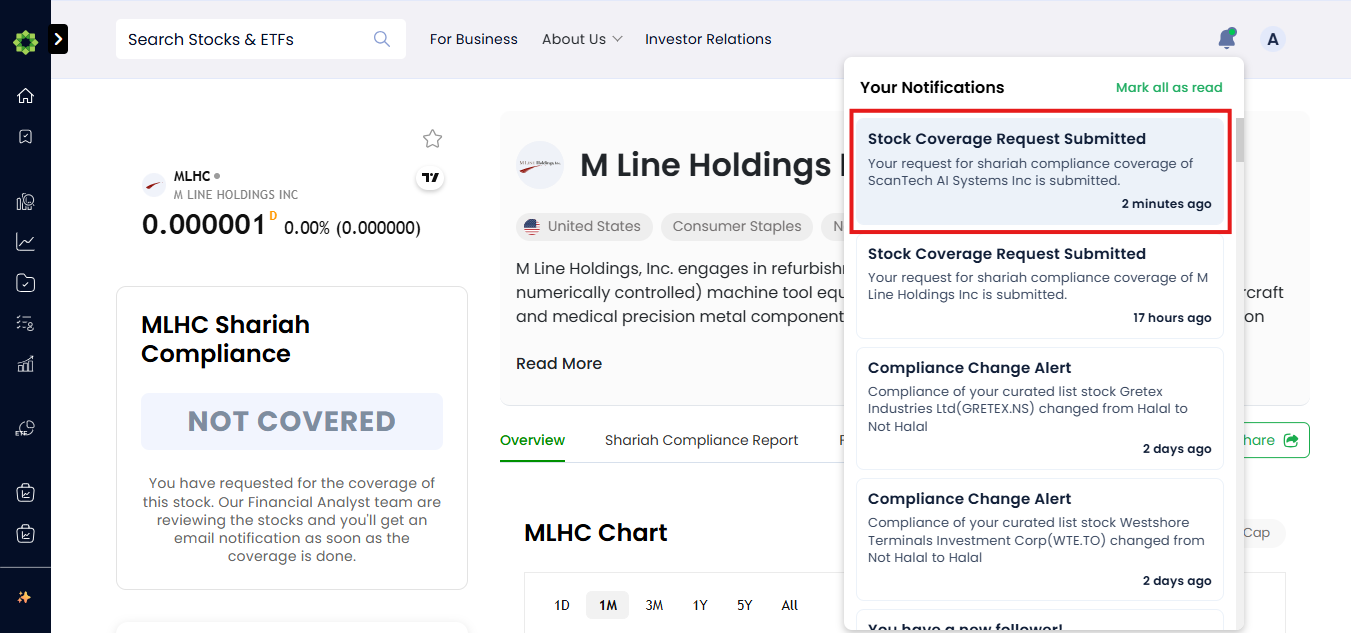Open the For Business link
Image resolution: width=1351 pixels, height=633 pixels.
[x=474, y=39]
